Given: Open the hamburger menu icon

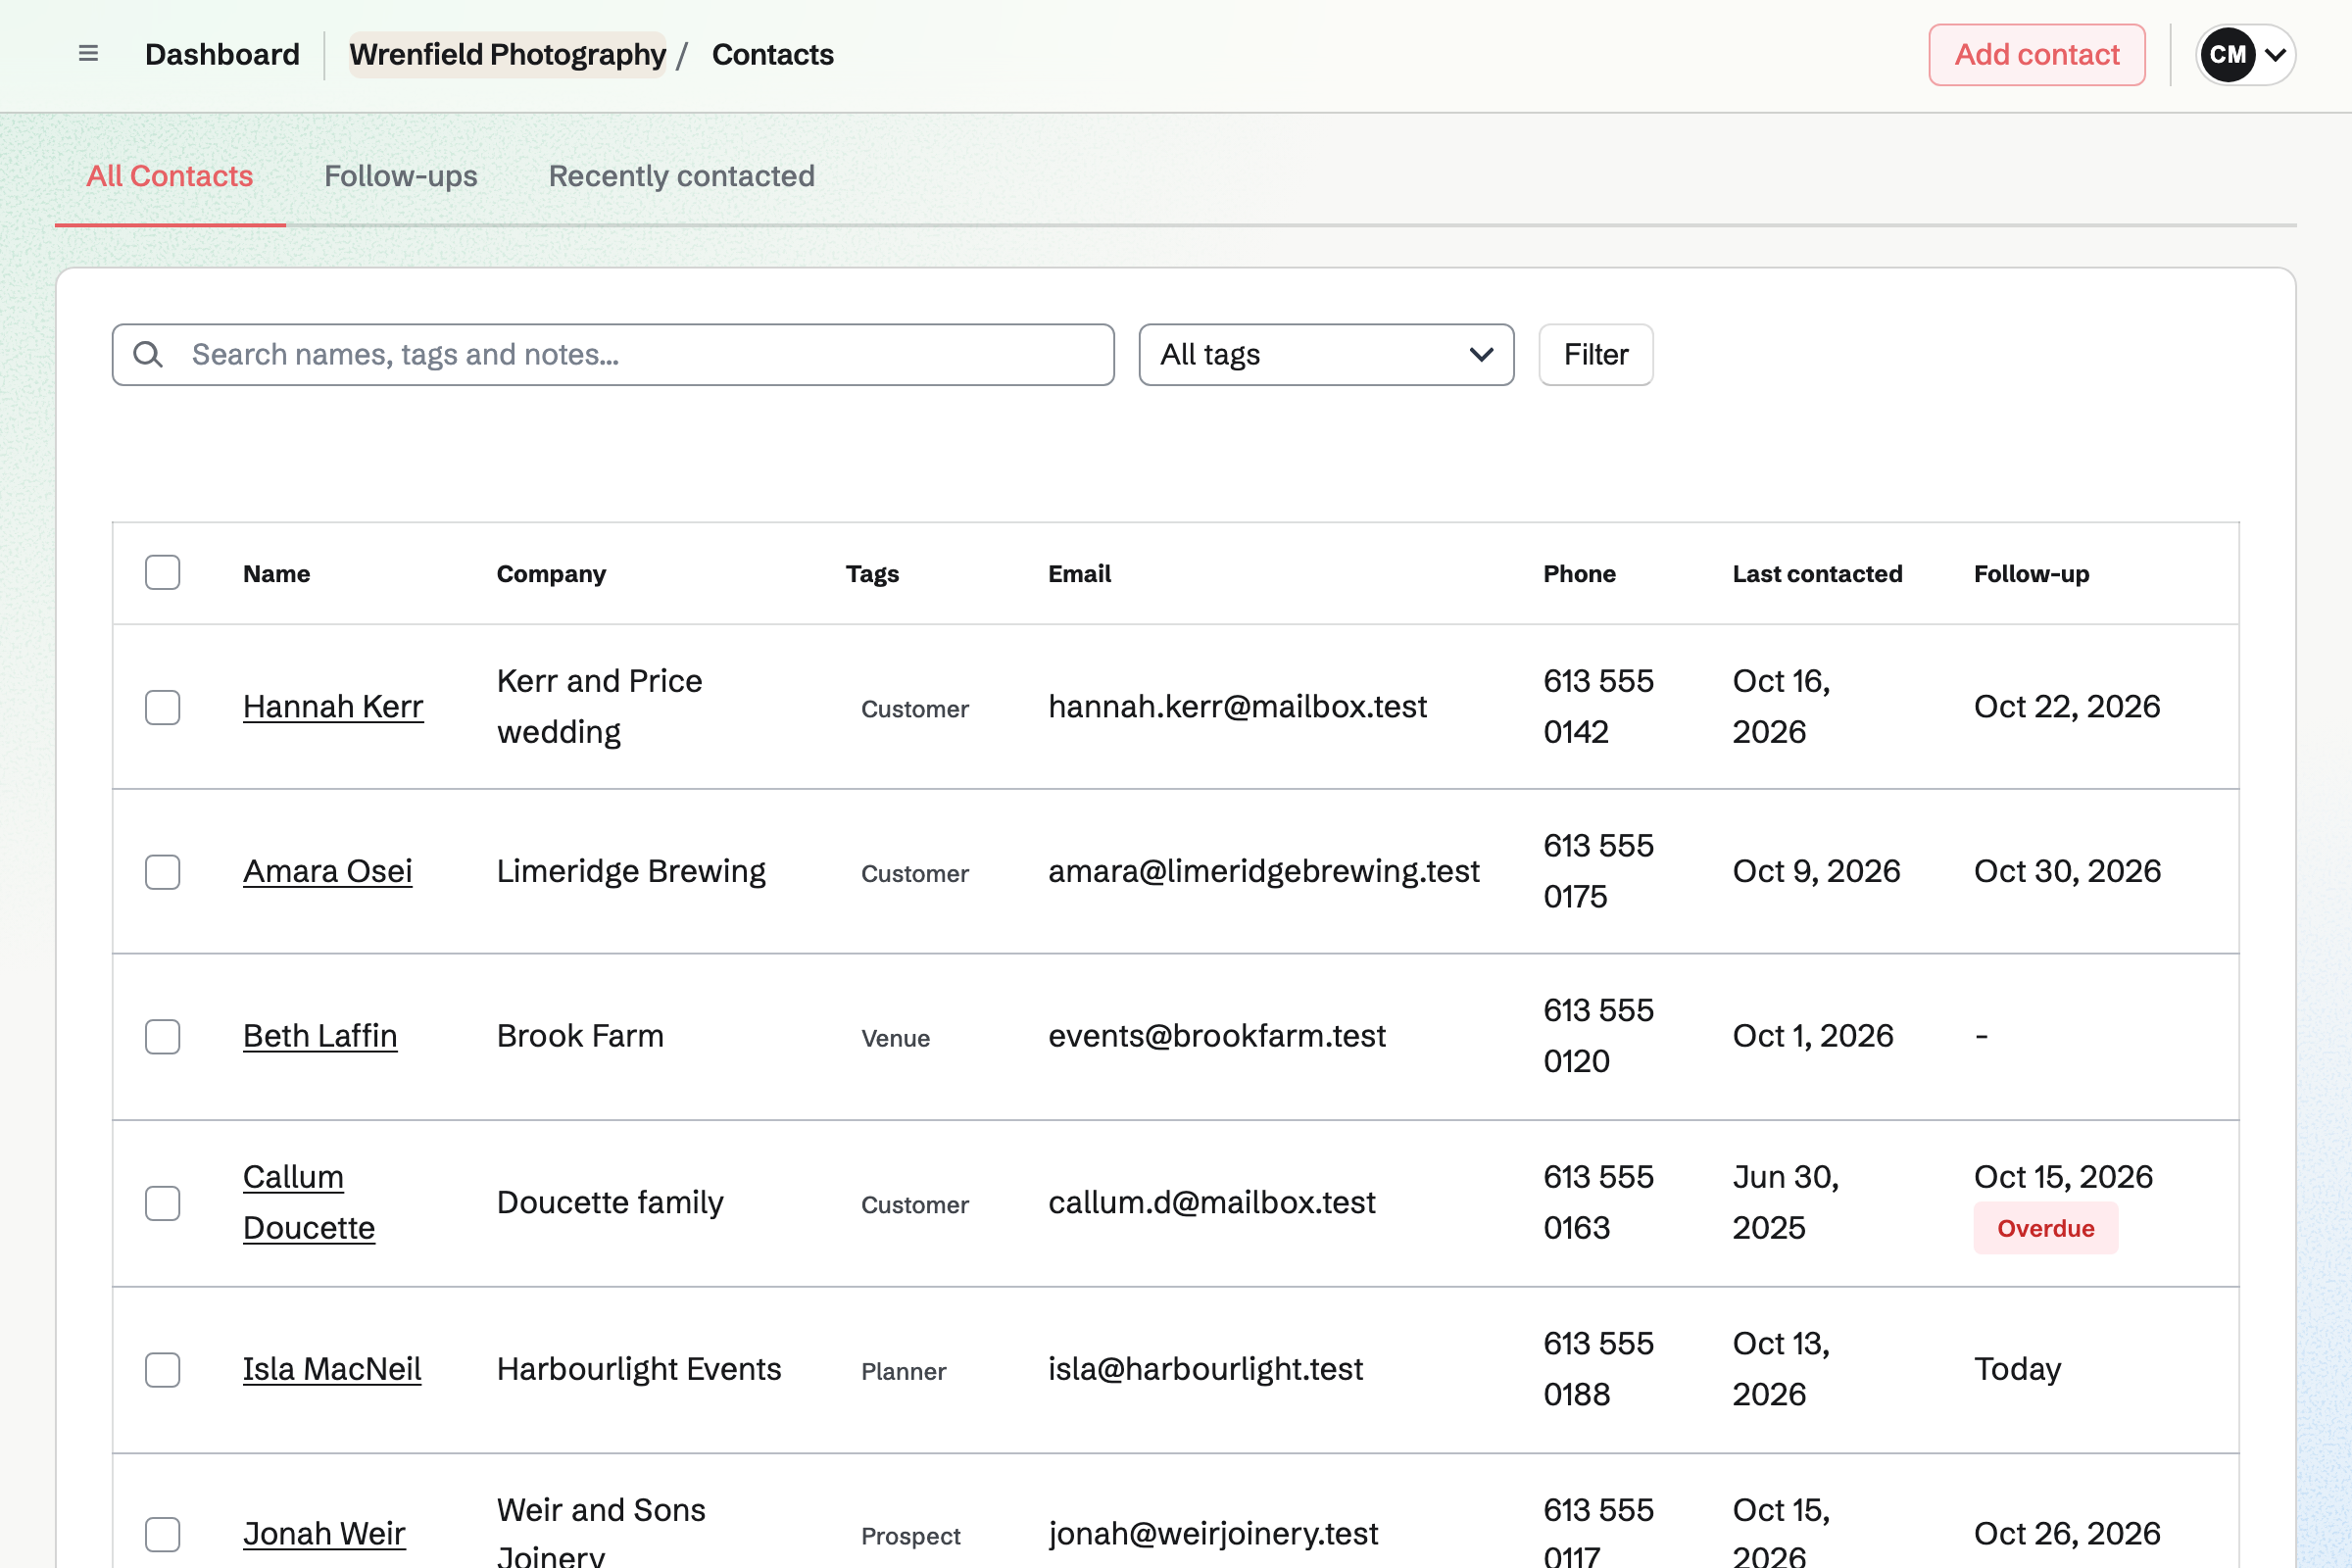Looking at the screenshot, I should click(x=88, y=54).
